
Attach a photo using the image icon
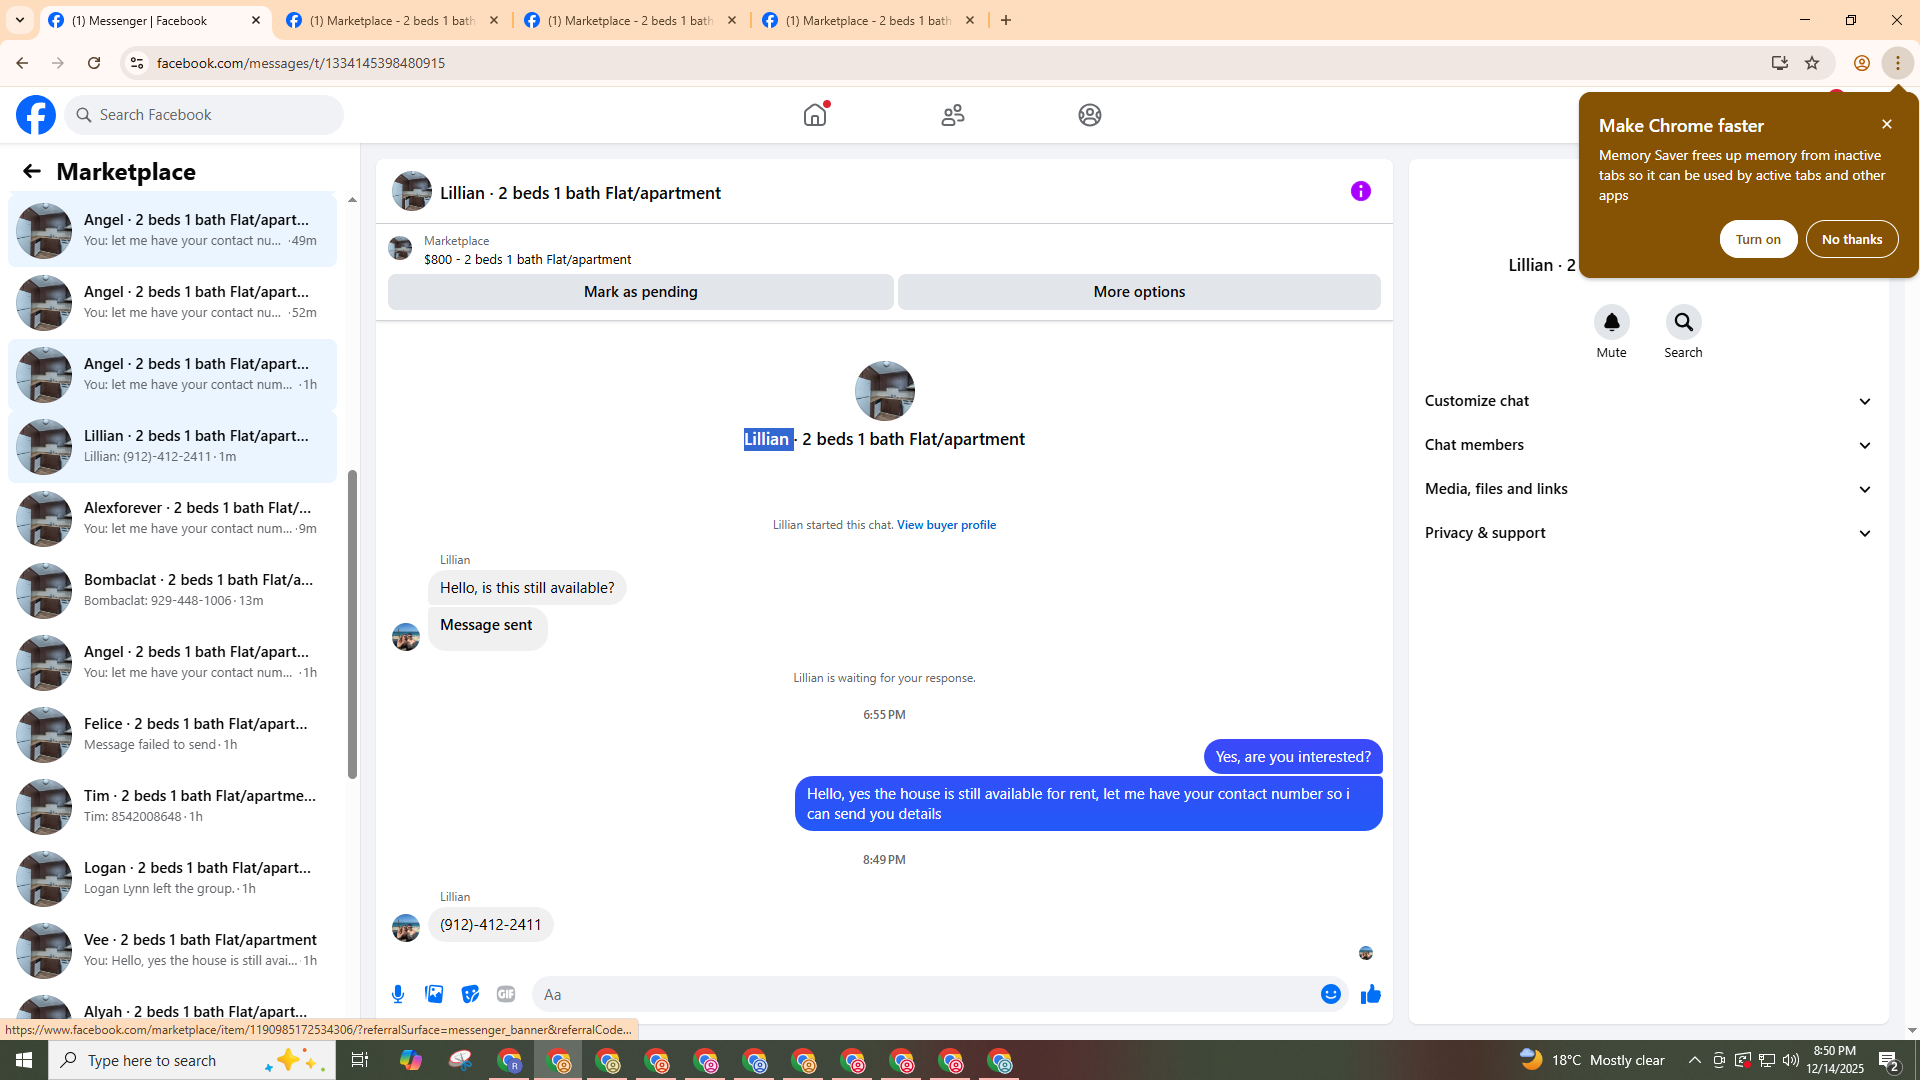tap(434, 994)
